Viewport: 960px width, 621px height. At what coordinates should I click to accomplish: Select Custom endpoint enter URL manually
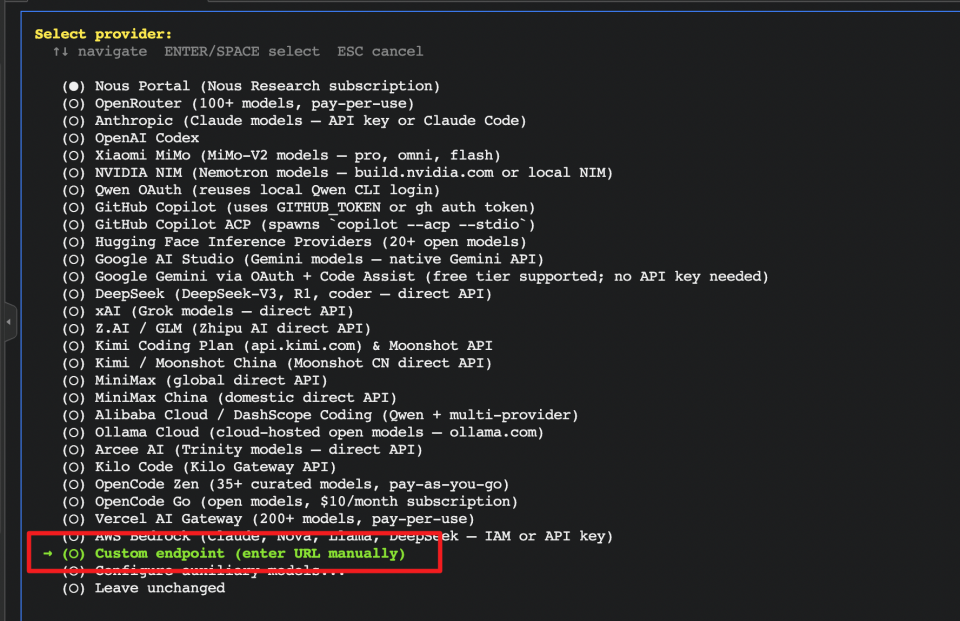click(x=234, y=554)
